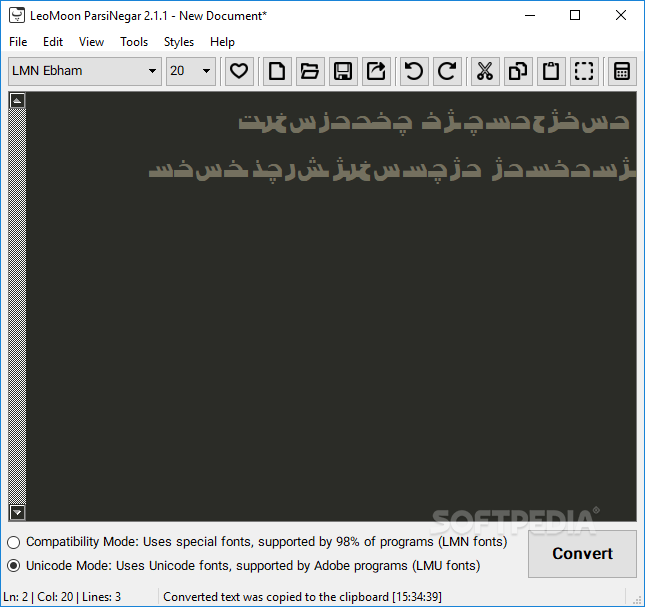Click scrollbar up arrow
The image size is (645, 607).
click(x=17, y=100)
